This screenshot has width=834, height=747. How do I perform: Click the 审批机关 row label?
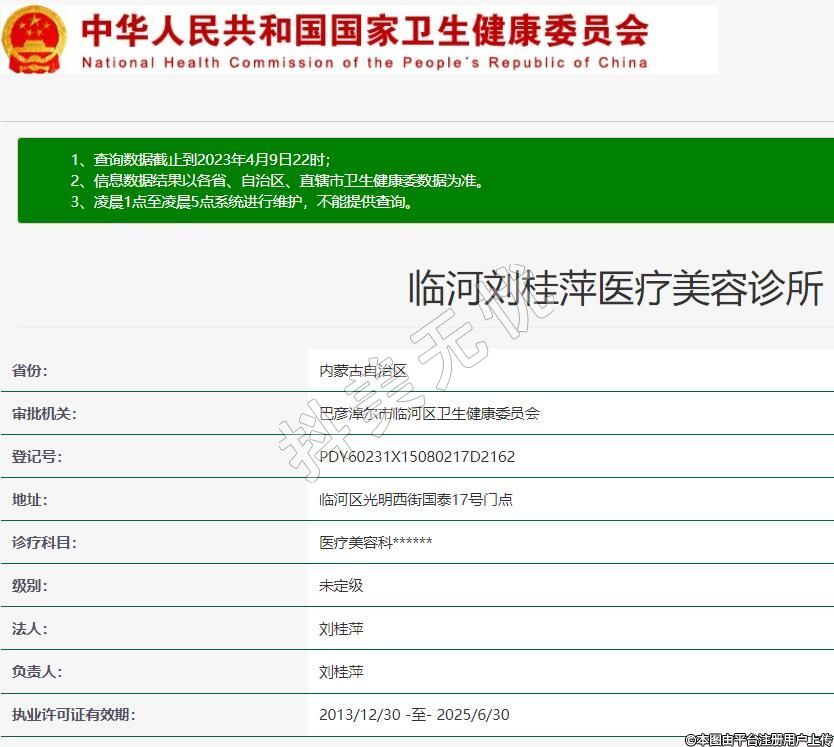(x=44, y=414)
